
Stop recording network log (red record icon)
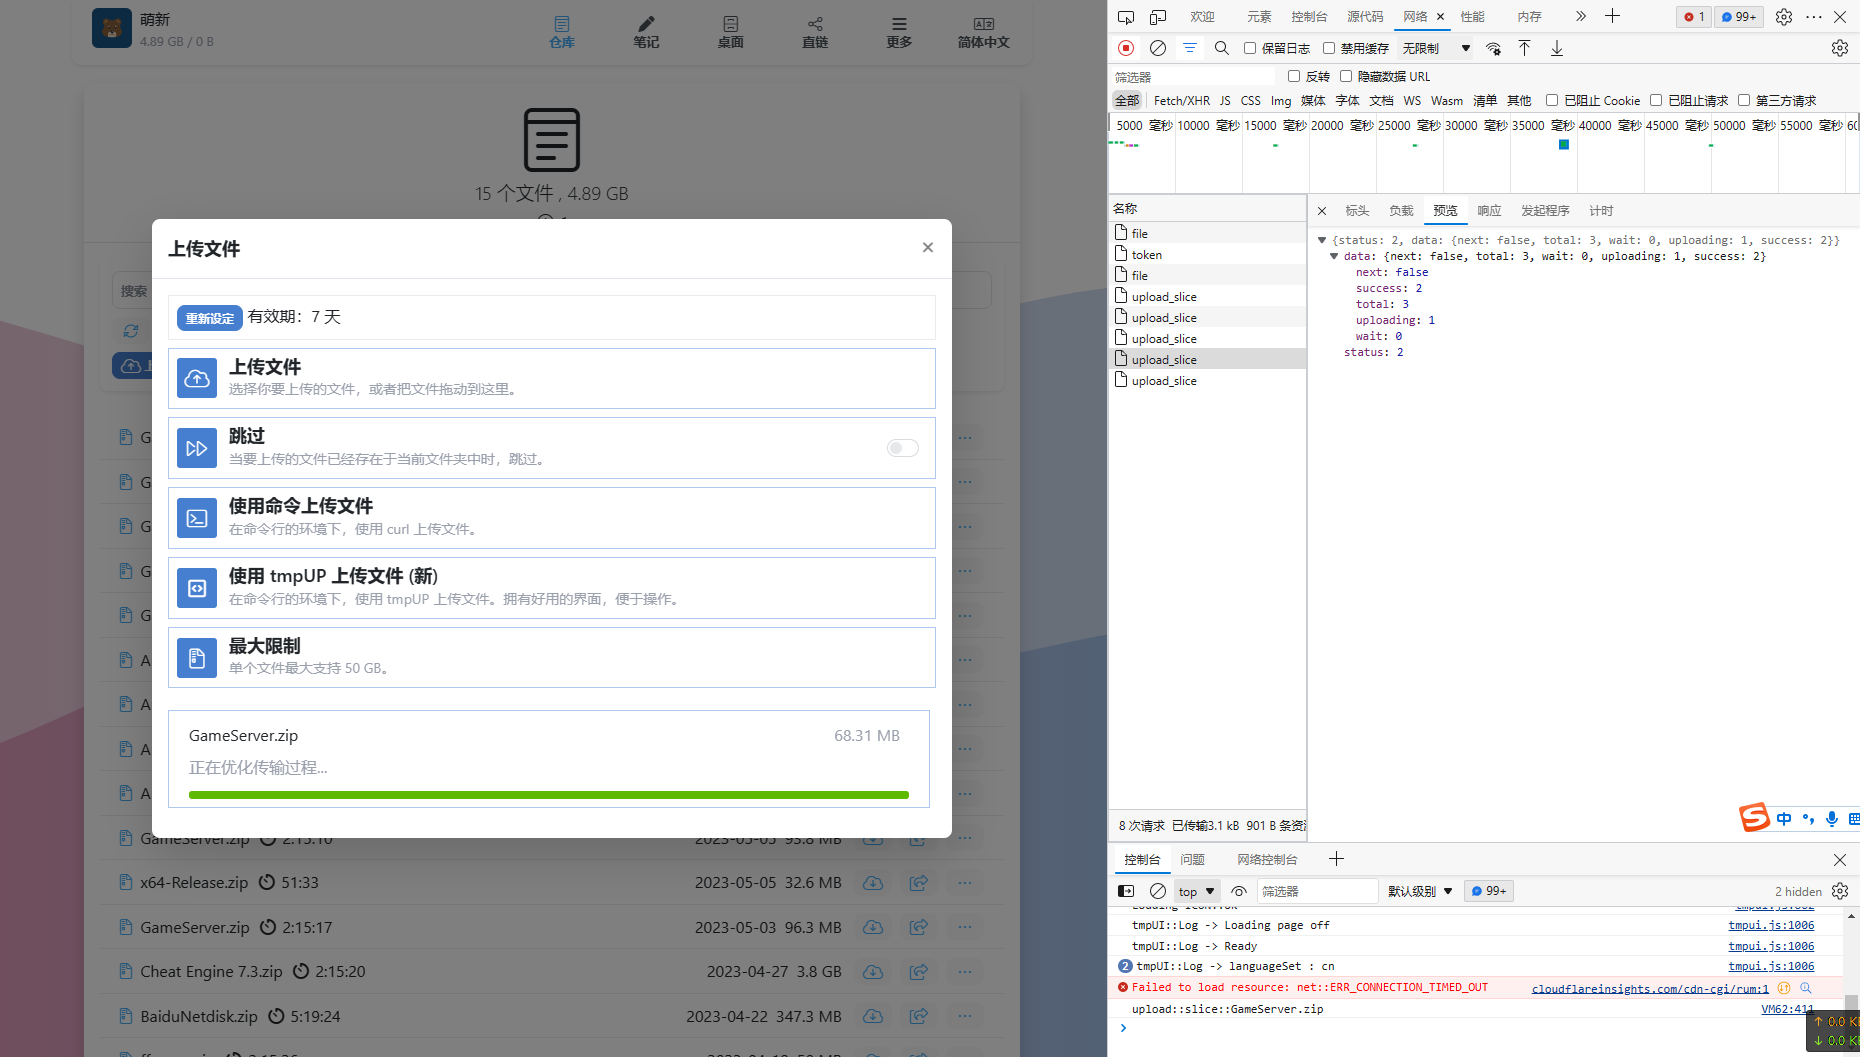1126,48
